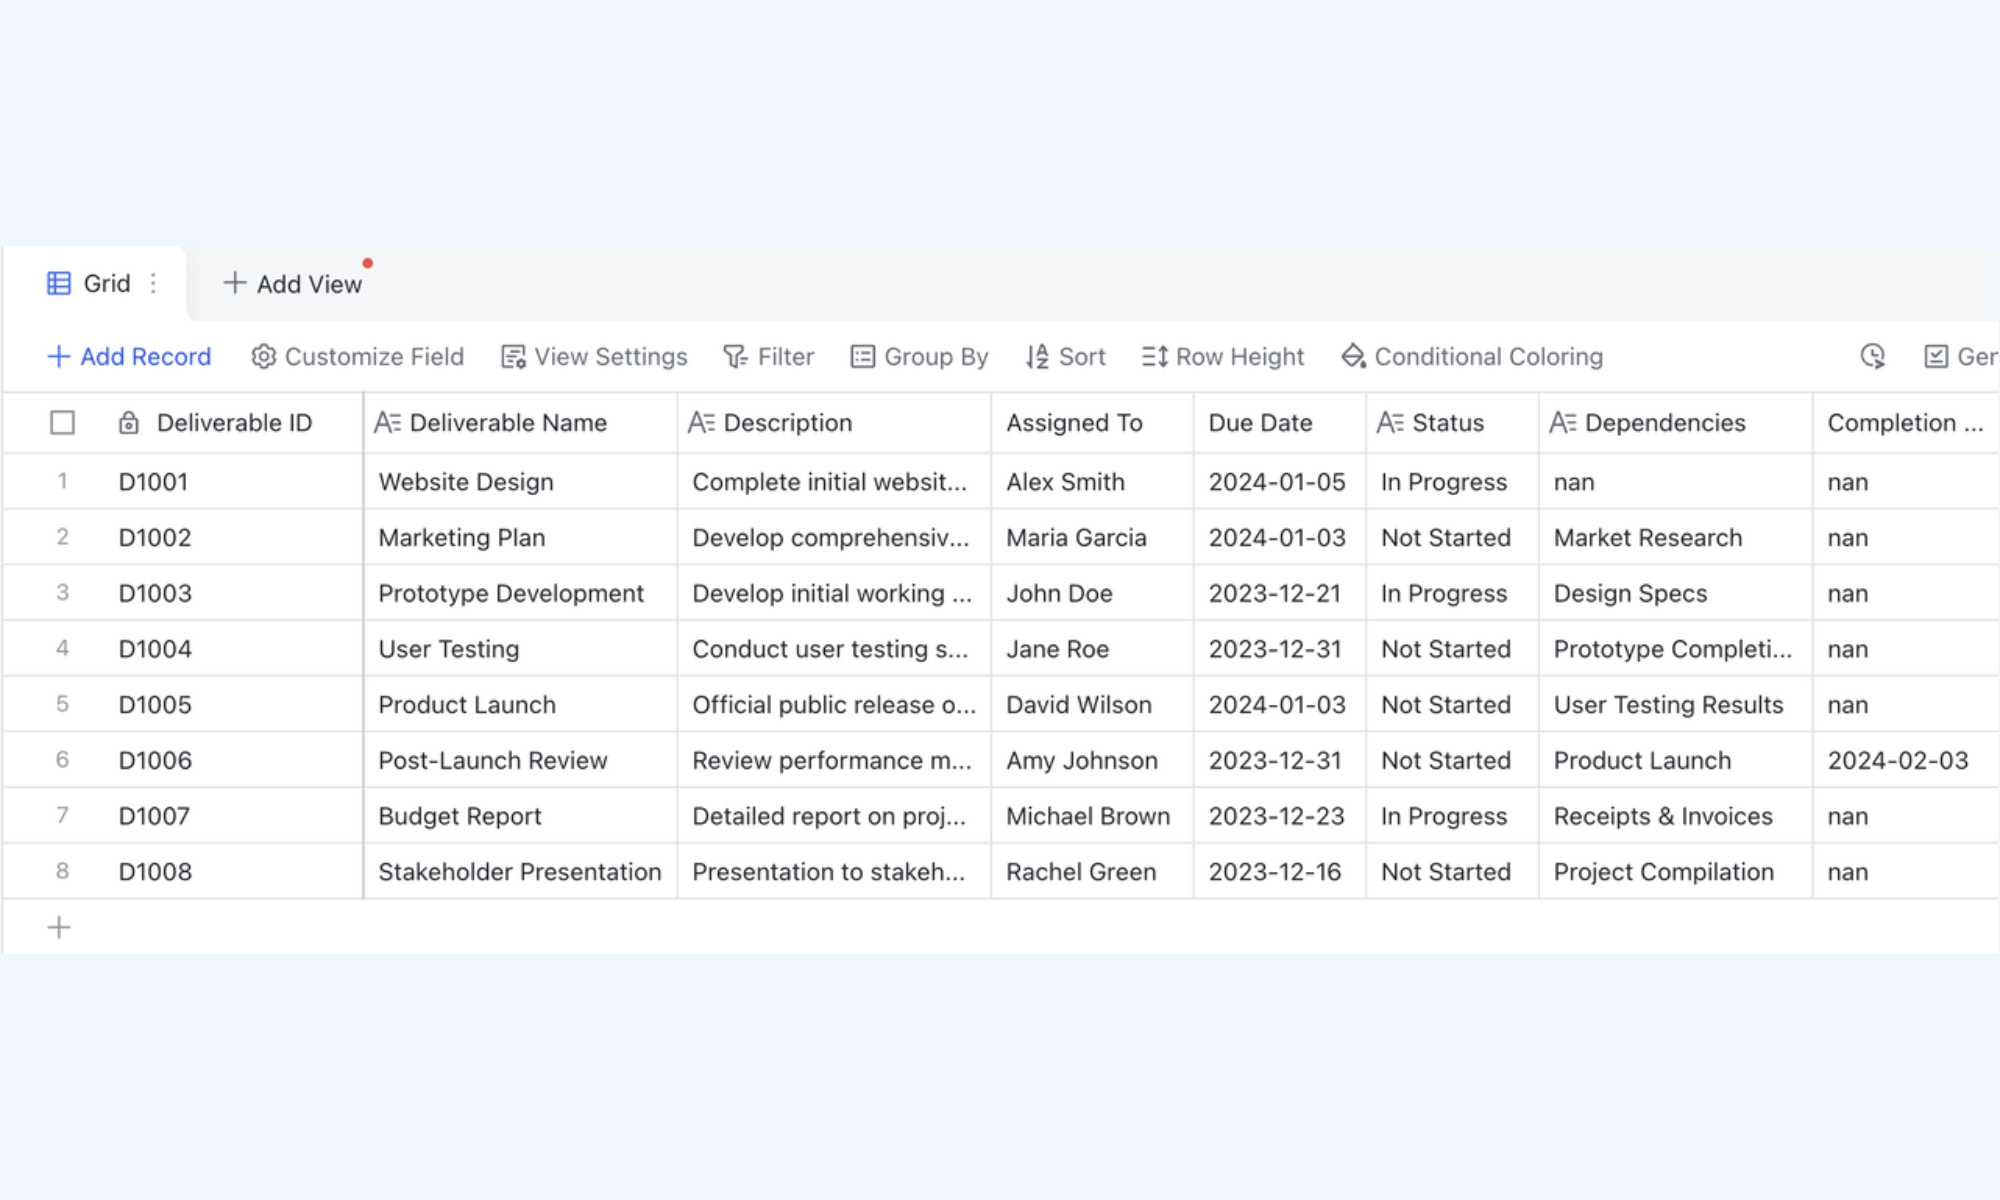Image resolution: width=2000 pixels, height=1200 pixels.
Task: Open Conditional Coloring settings
Action: click(x=1472, y=357)
